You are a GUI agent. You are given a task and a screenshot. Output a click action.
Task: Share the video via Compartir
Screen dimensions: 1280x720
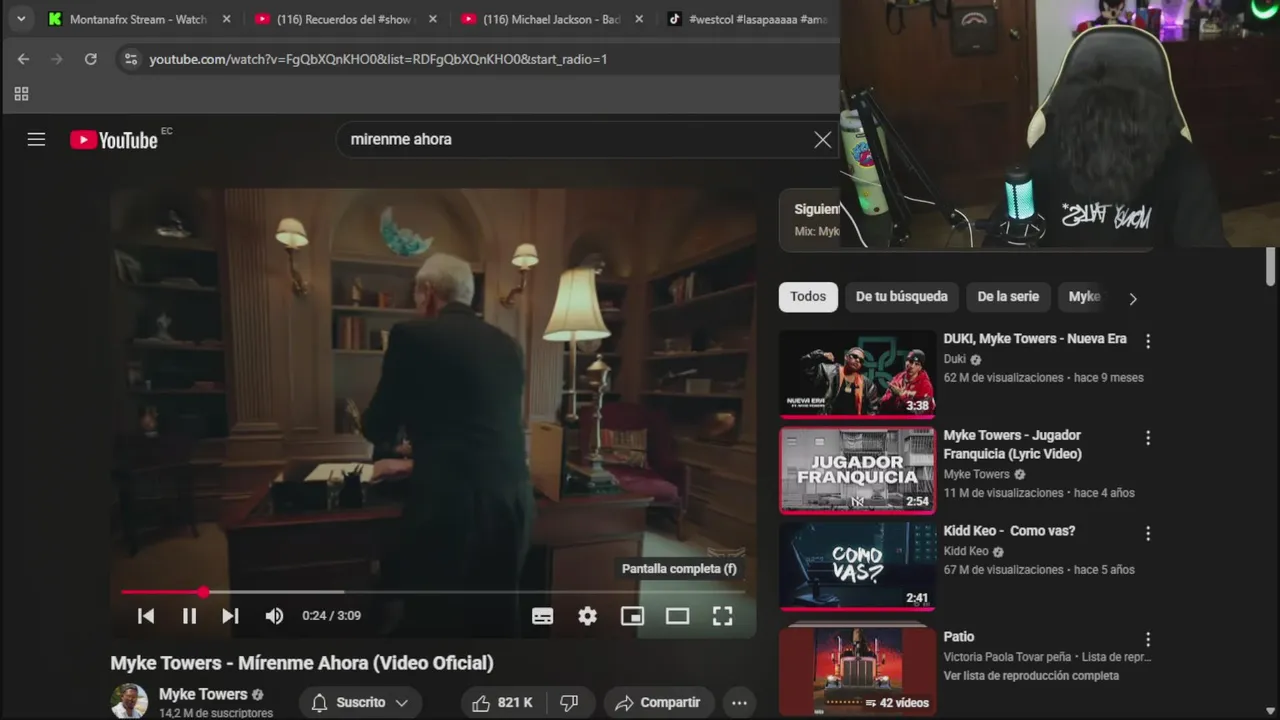658,703
